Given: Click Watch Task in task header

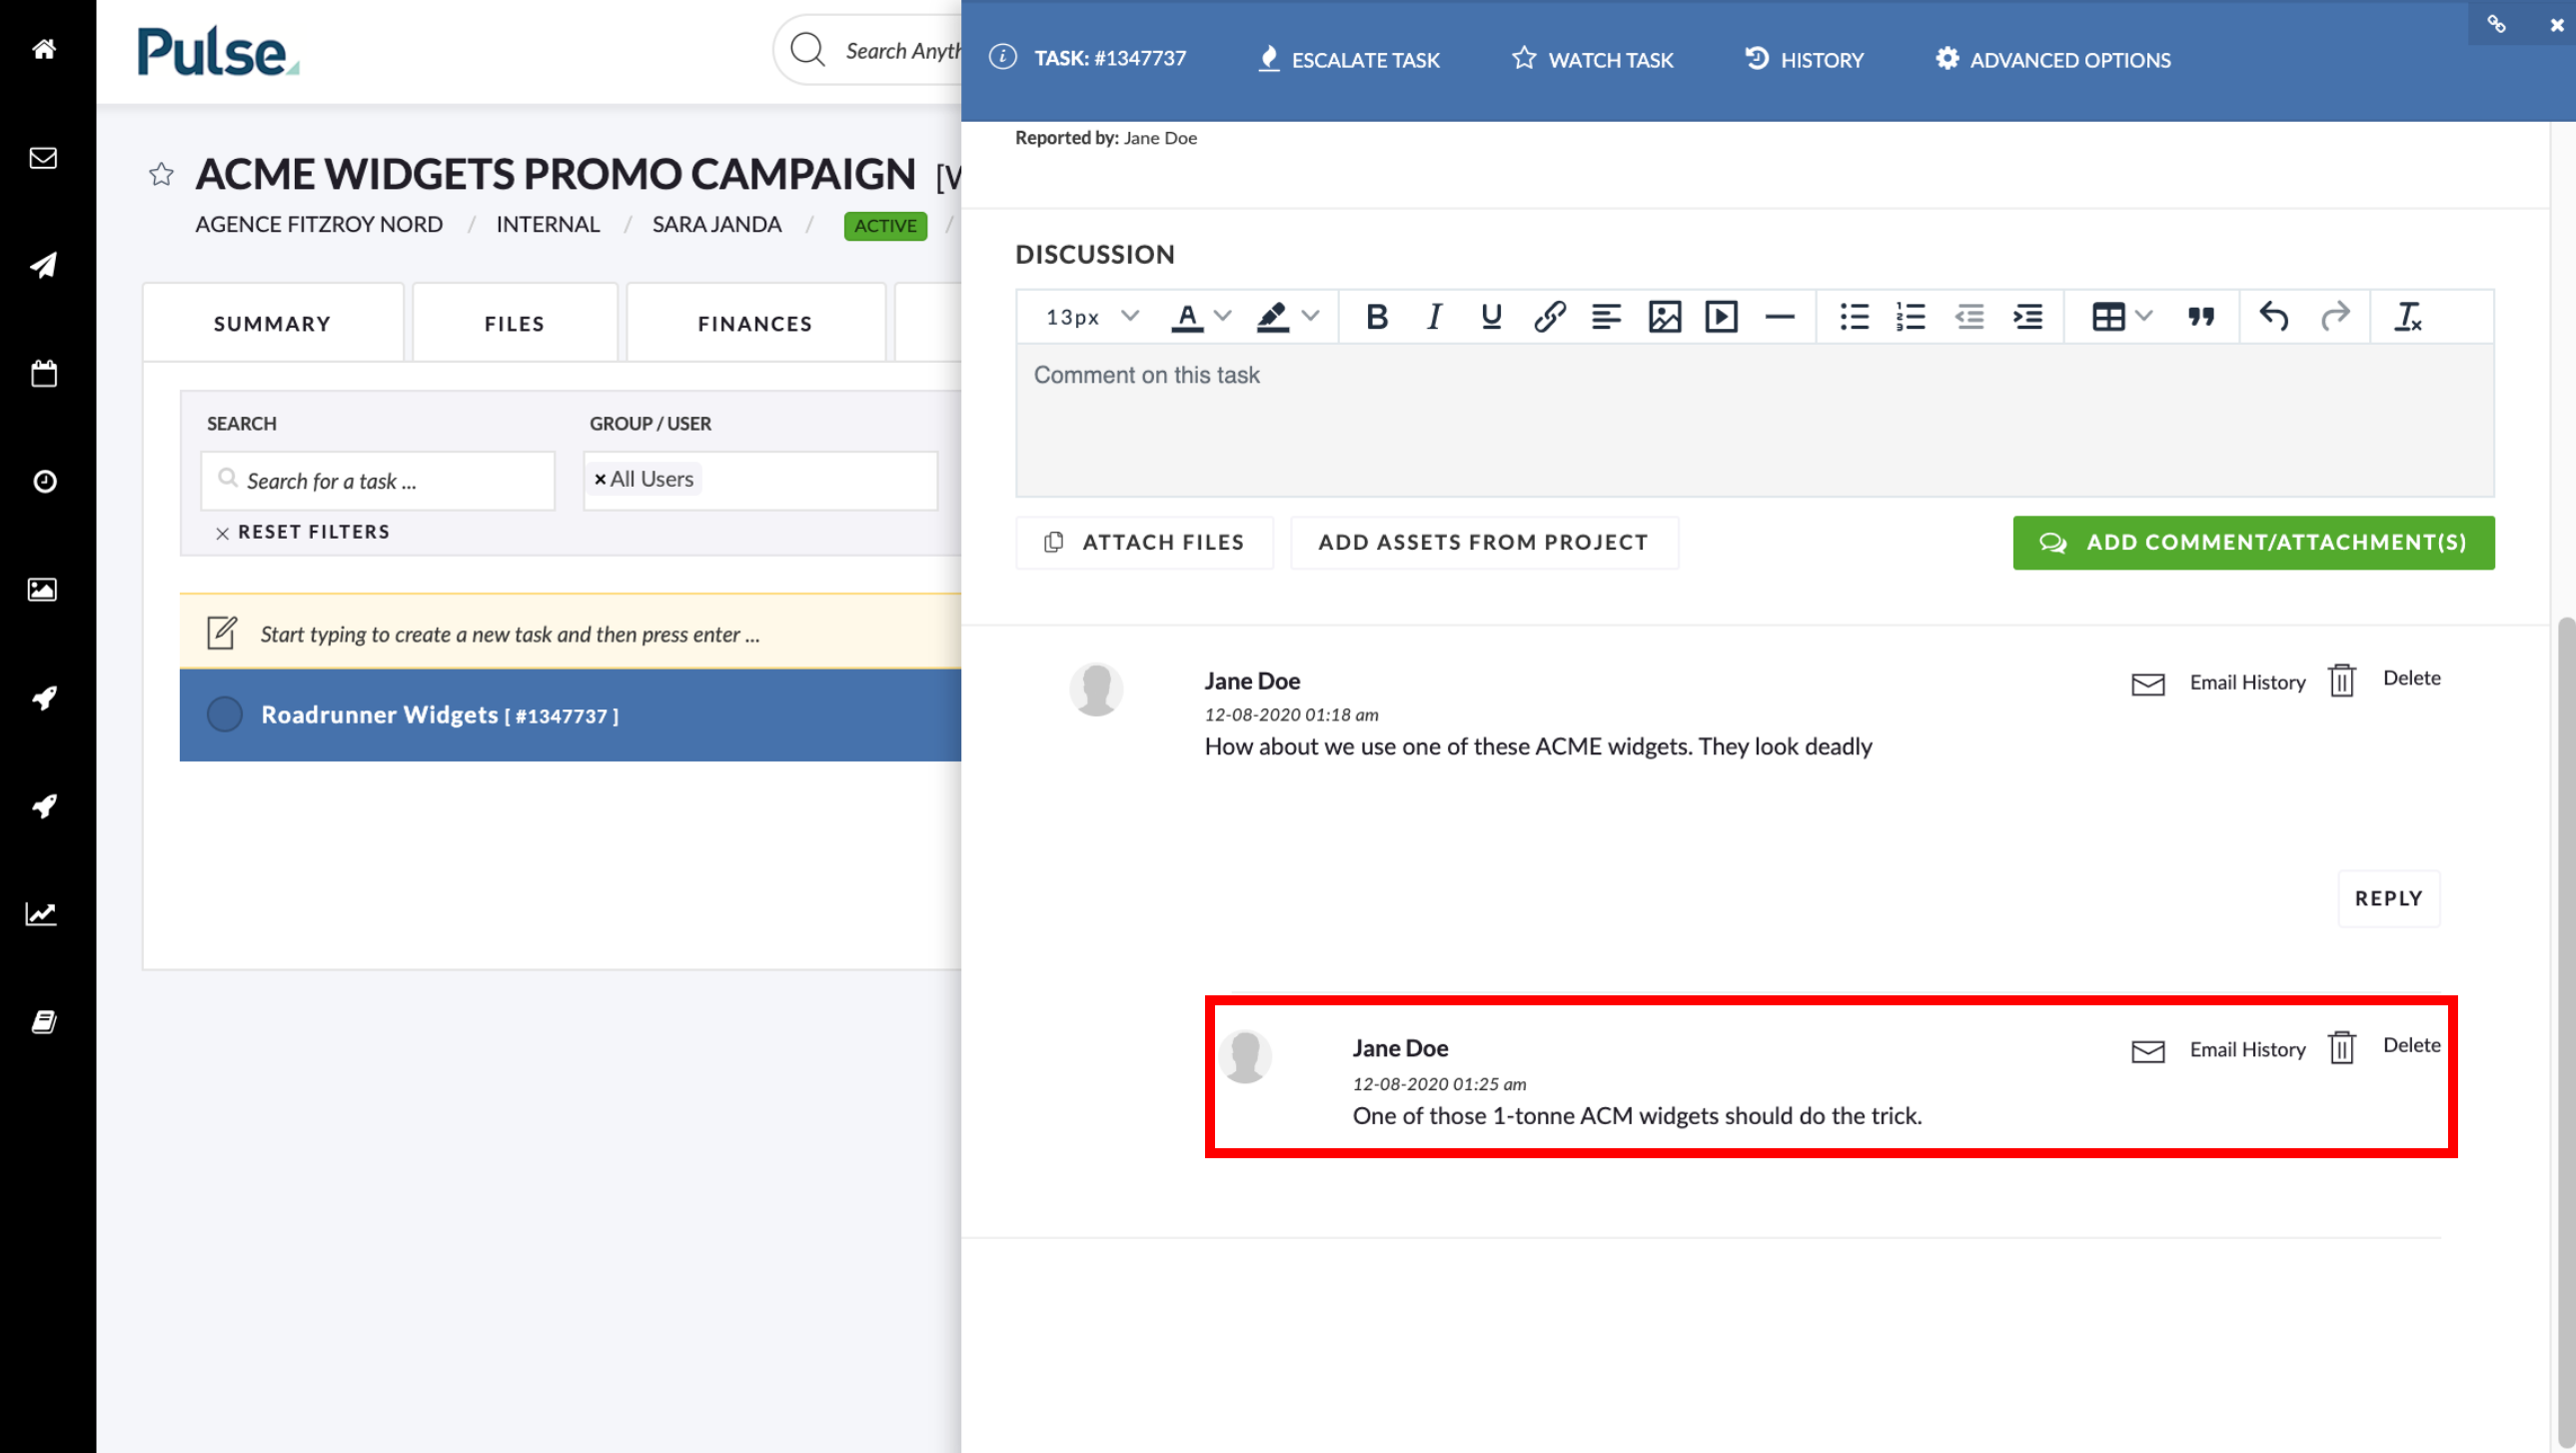Looking at the screenshot, I should click(1592, 59).
